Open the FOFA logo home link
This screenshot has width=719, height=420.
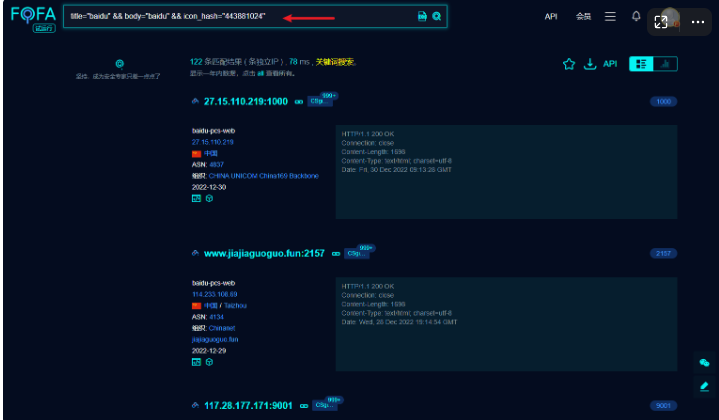33,15
